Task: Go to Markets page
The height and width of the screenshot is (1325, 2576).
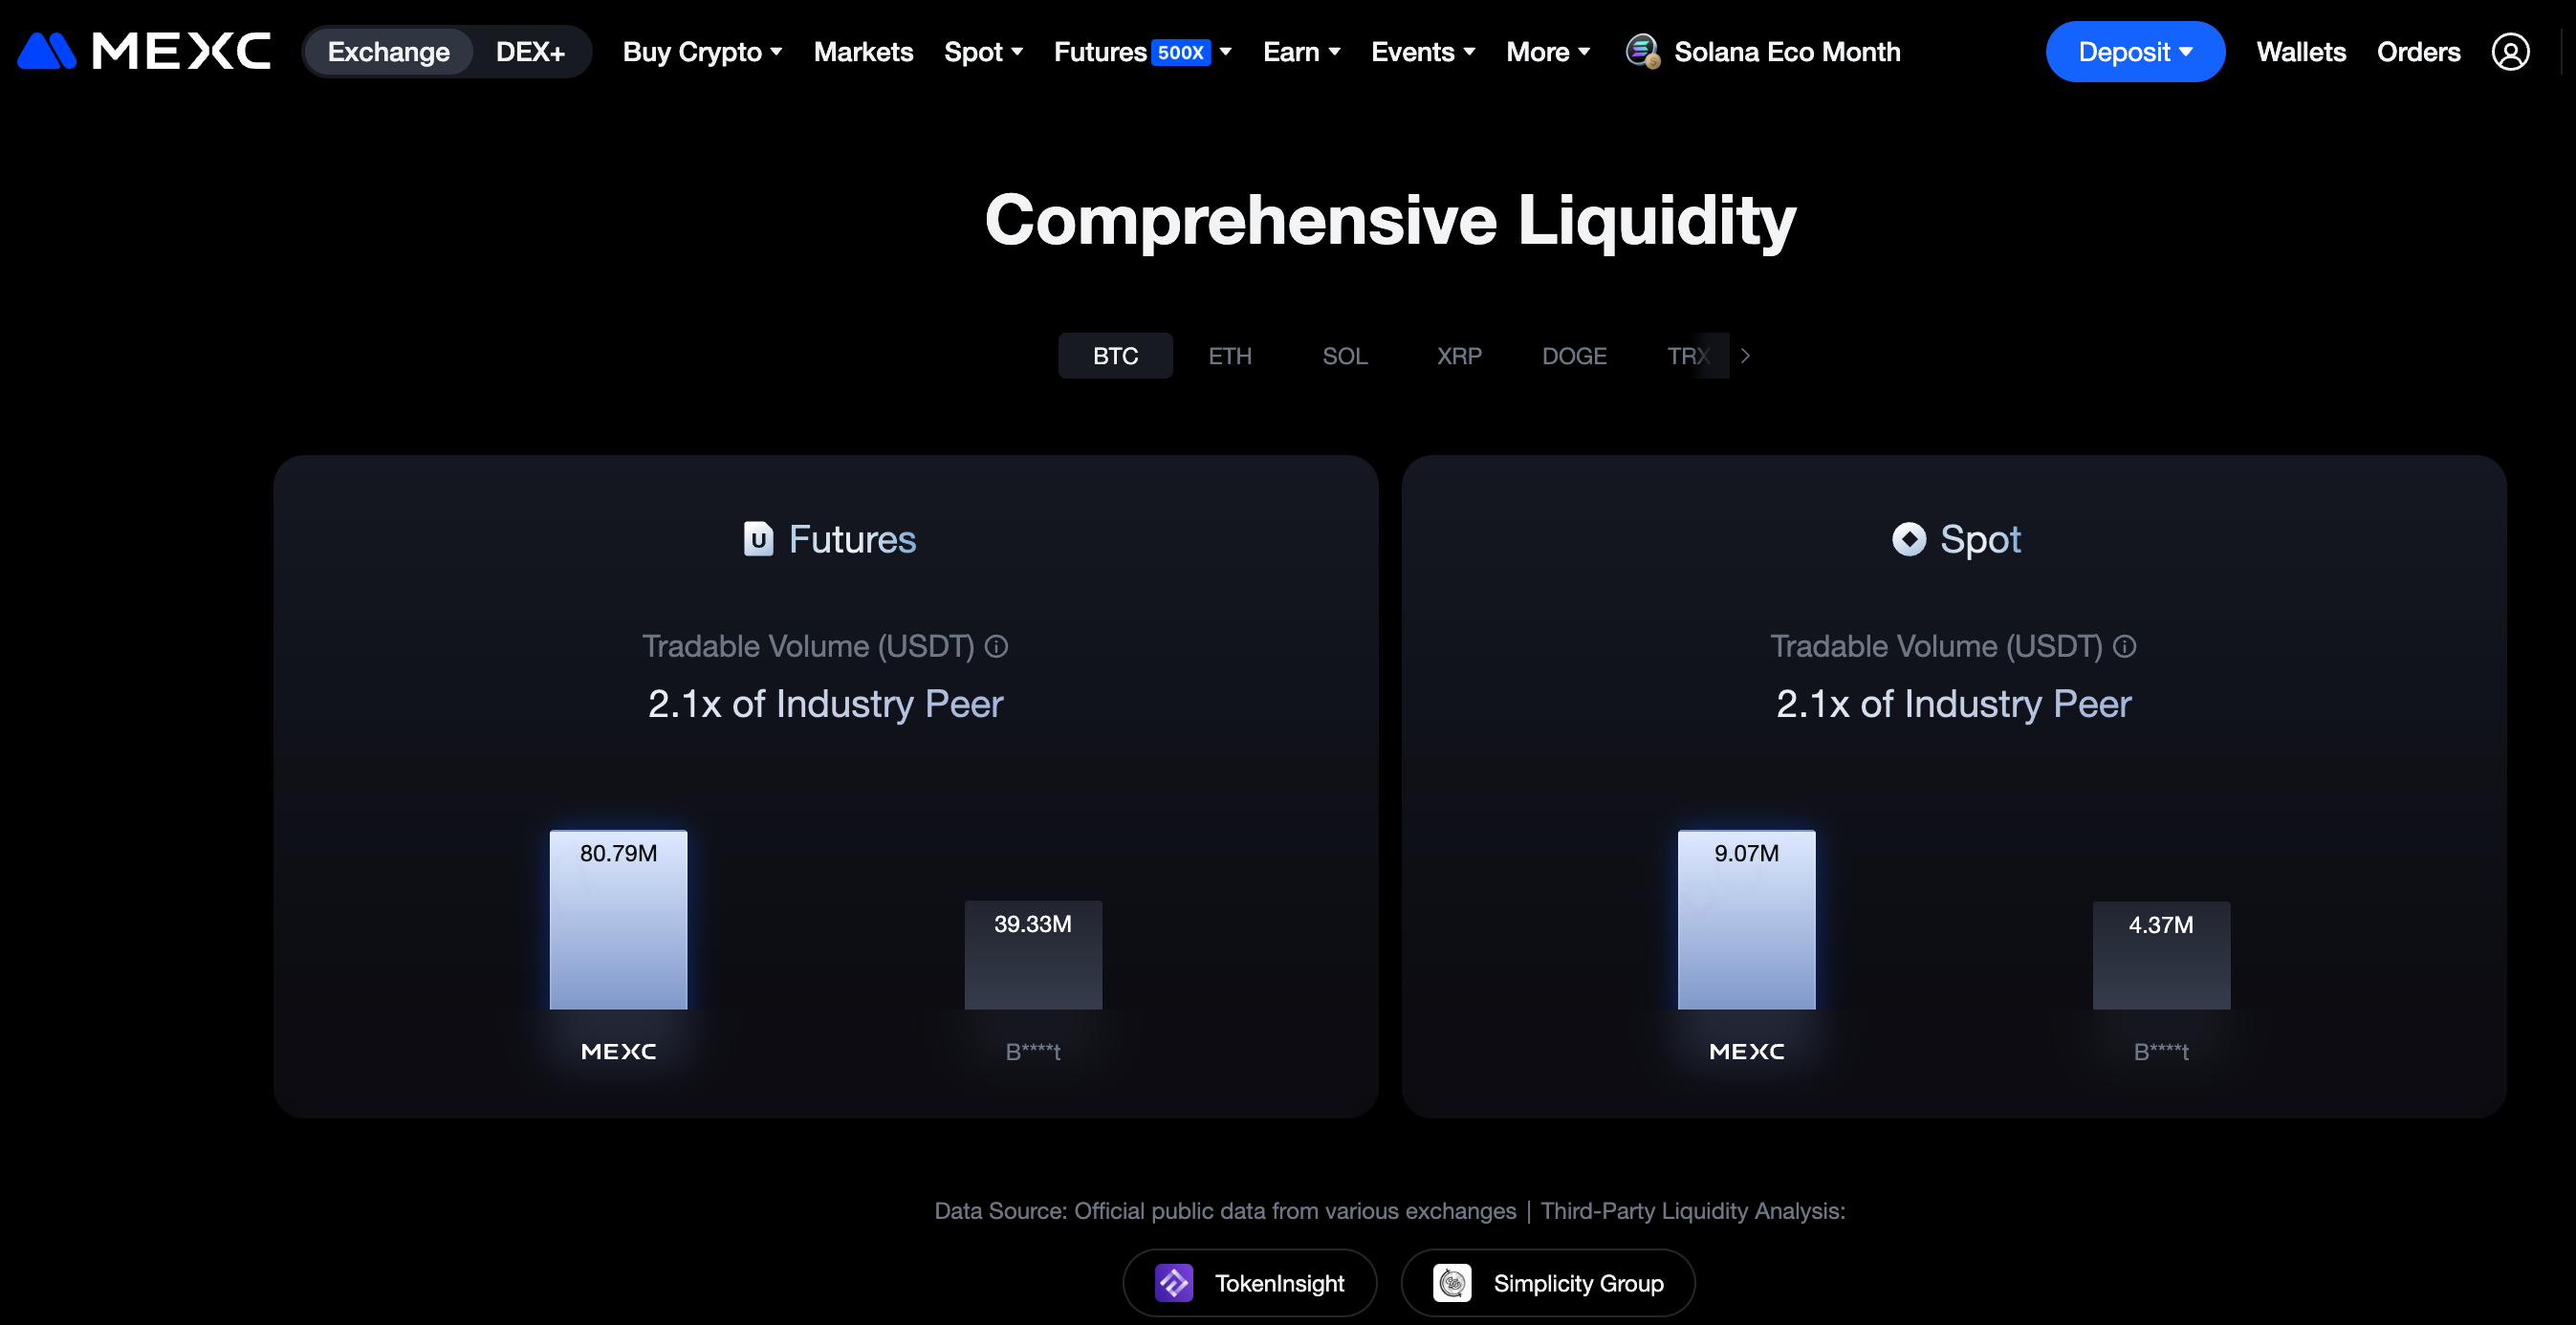Action: (x=863, y=52)
